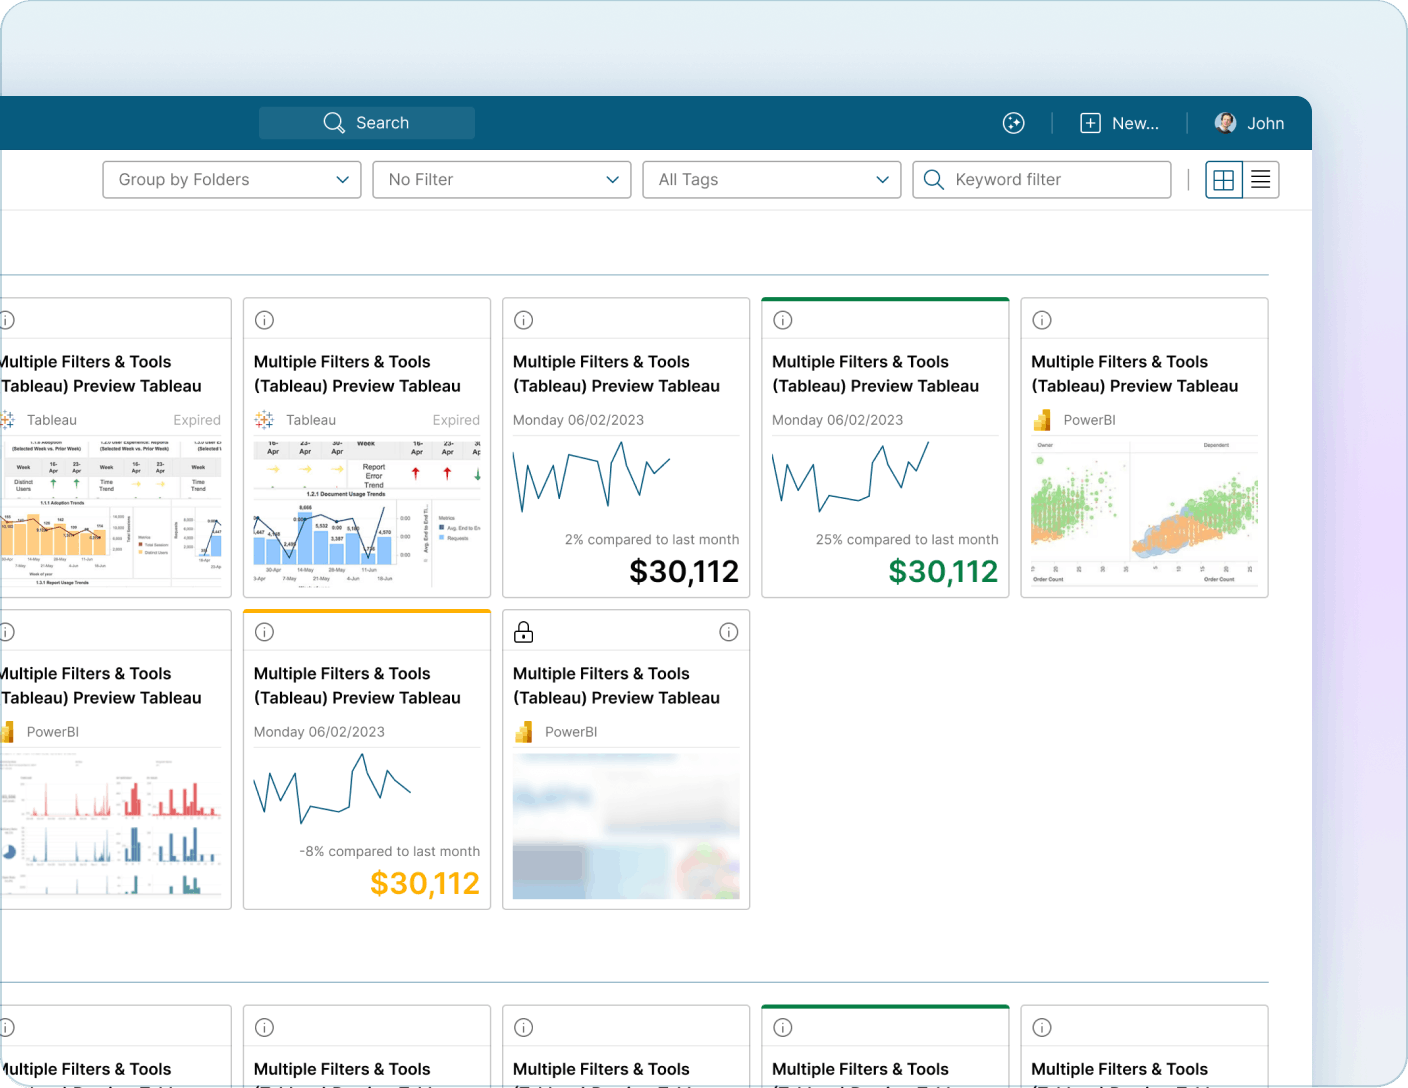Click the info icon on orange-bordered card
Screen dimensions: 1408x1088
264,631
